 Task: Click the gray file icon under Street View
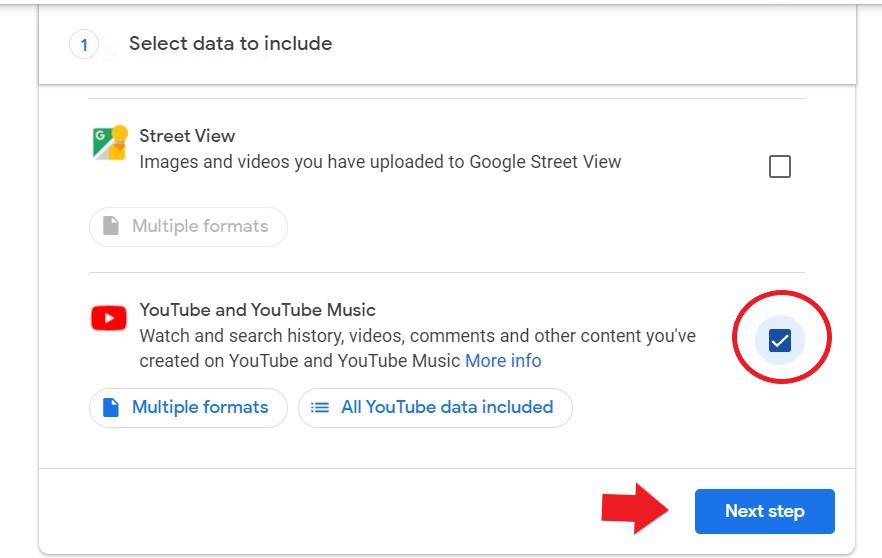(x=111, y=227)
